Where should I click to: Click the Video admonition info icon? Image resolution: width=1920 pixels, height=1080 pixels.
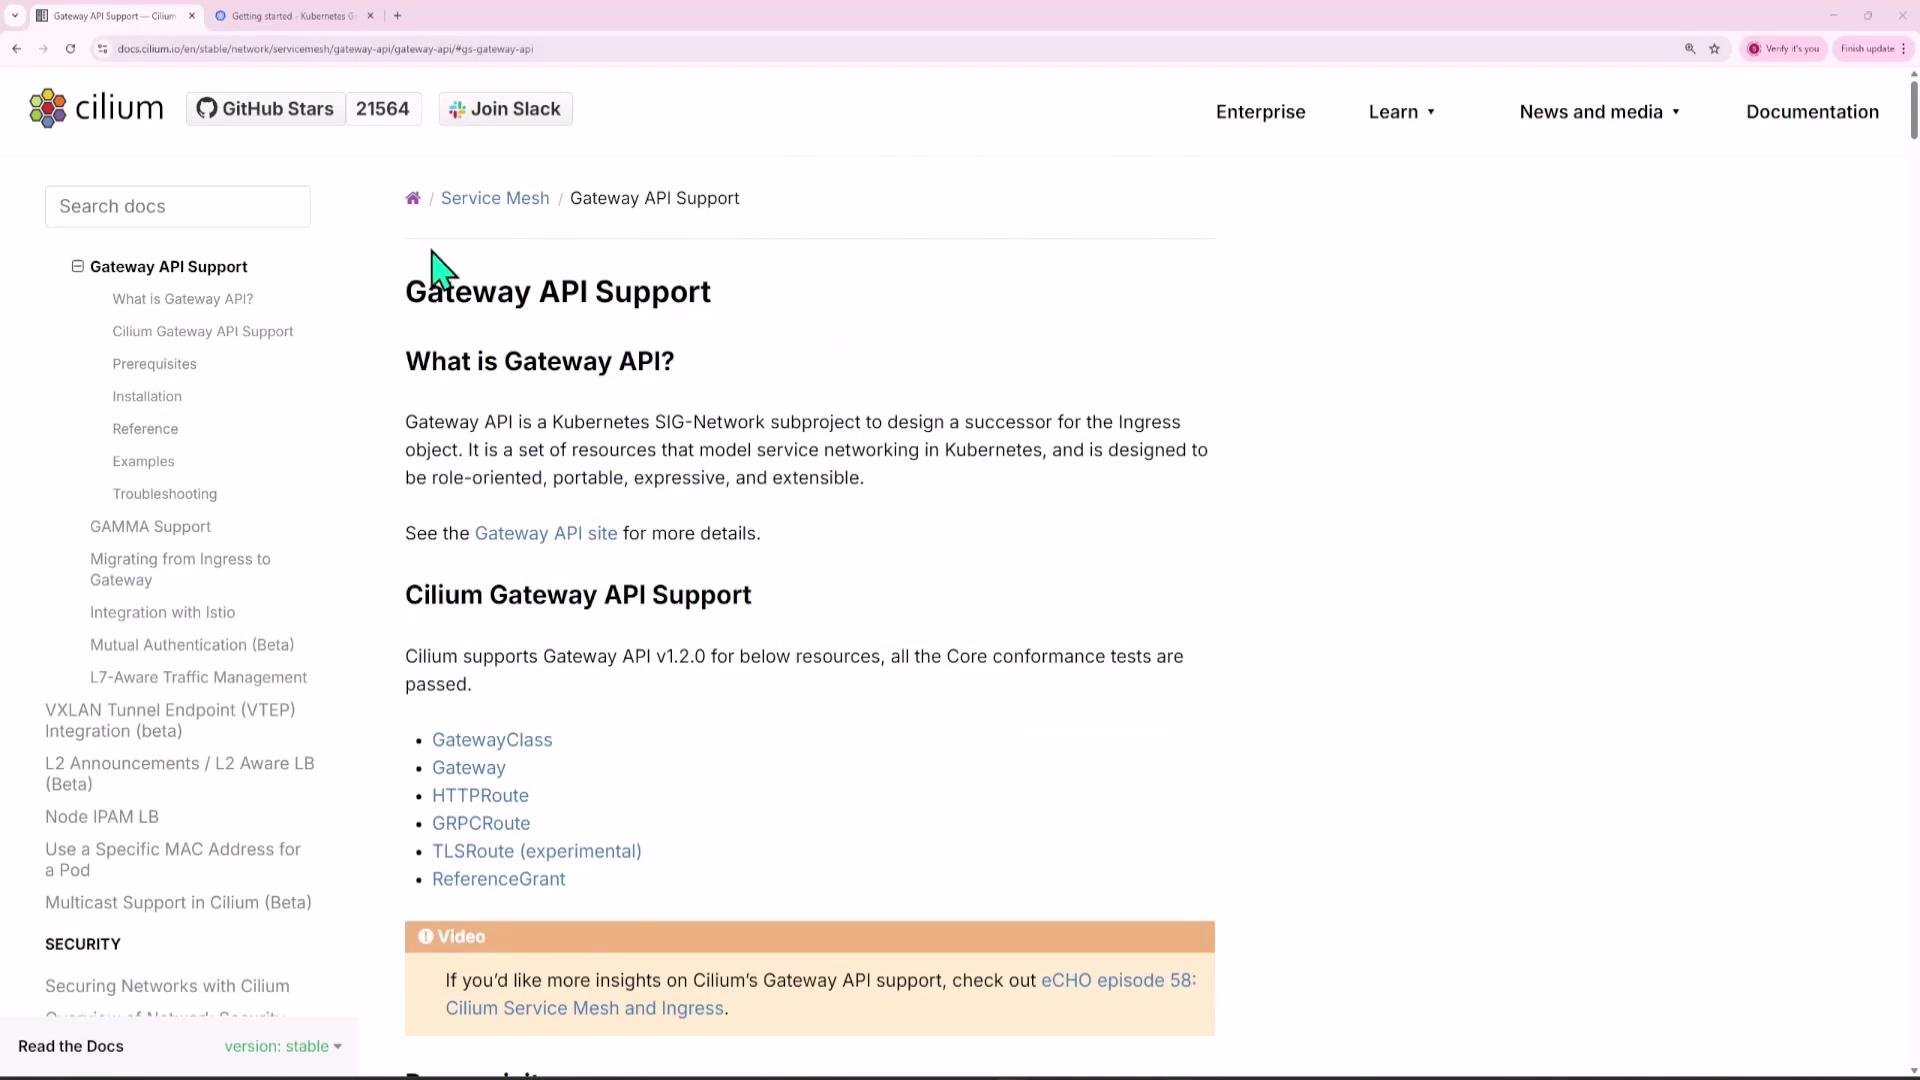(x=426, y=936)
